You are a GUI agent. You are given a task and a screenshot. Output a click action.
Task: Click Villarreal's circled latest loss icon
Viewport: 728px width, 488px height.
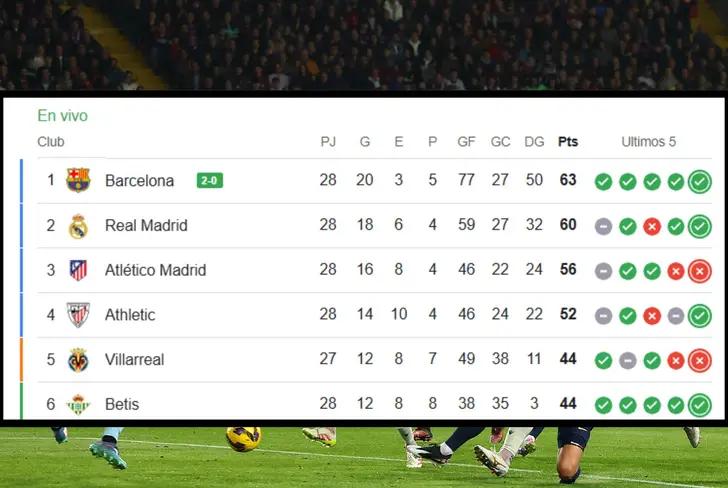[700, 359]
